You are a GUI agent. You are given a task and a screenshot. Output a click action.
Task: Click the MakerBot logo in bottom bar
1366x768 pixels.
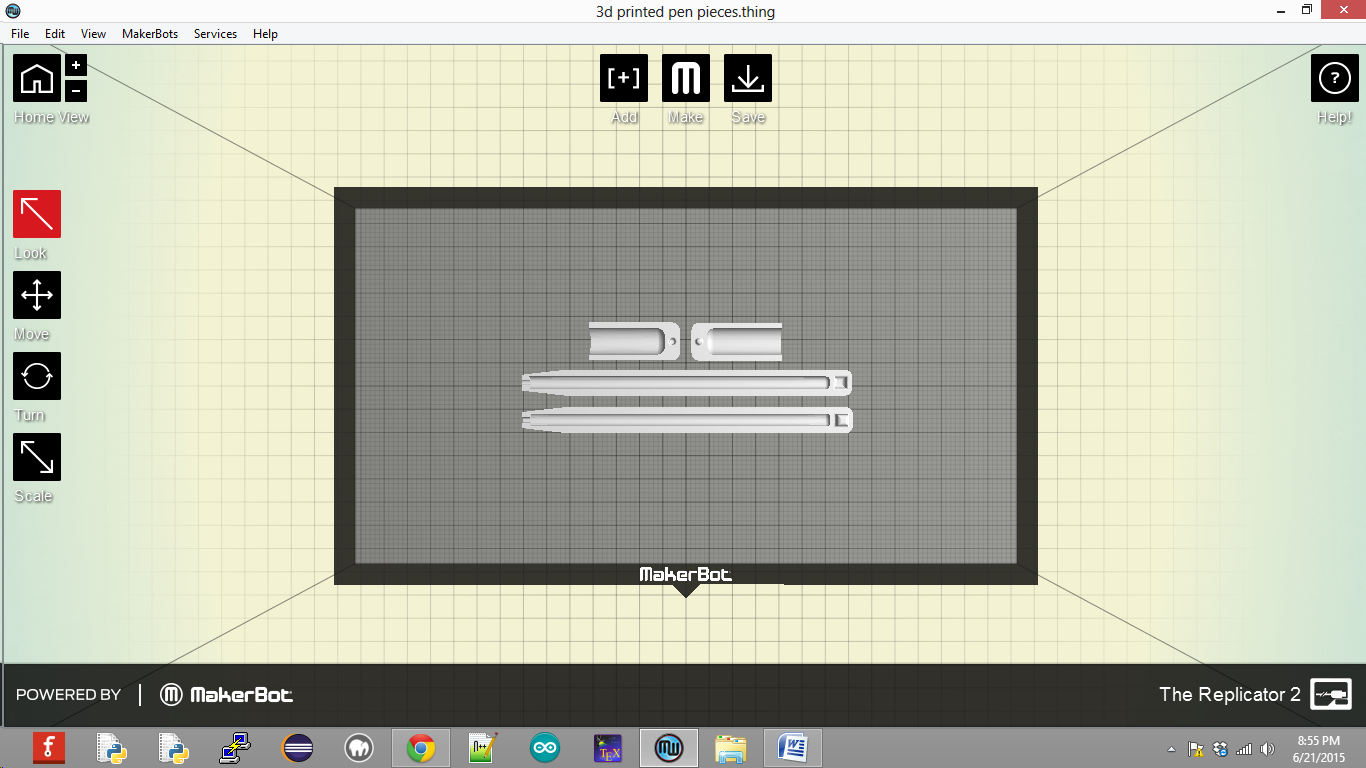(228, 694)
